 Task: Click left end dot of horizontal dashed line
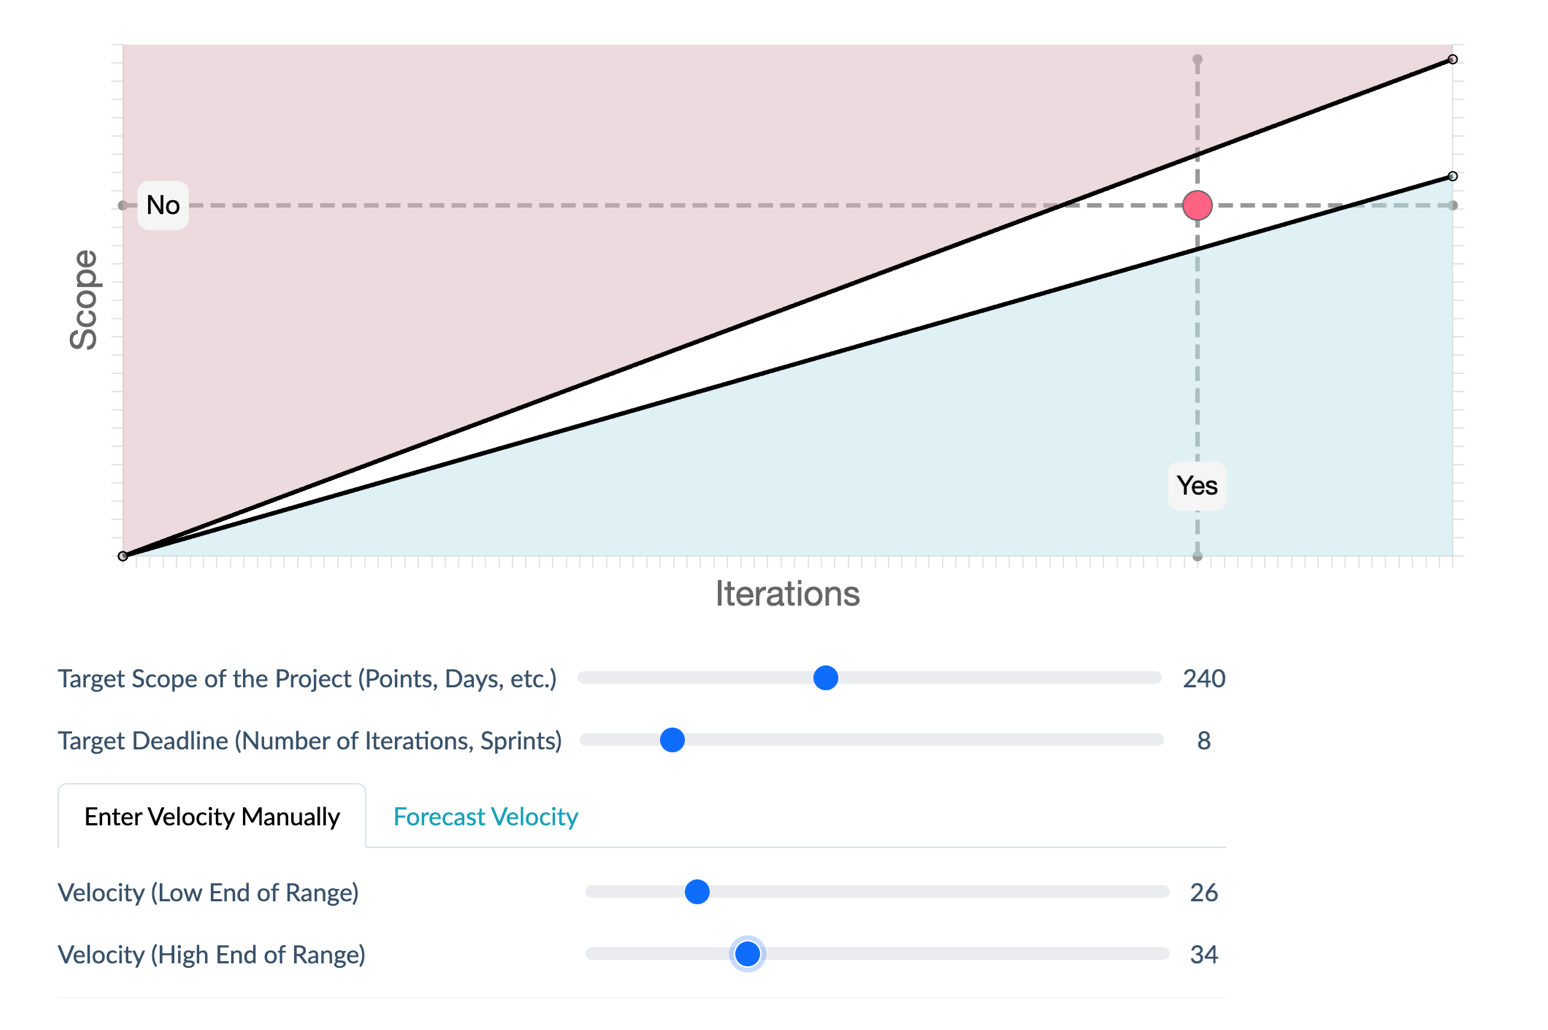123,206
